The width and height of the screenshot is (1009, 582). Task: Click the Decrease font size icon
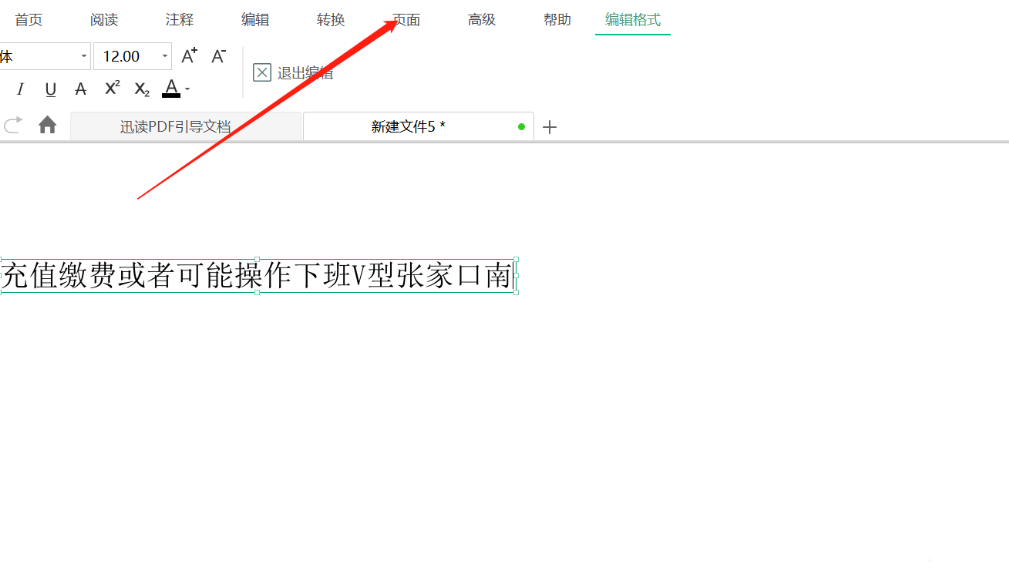[x=217, y=56]
